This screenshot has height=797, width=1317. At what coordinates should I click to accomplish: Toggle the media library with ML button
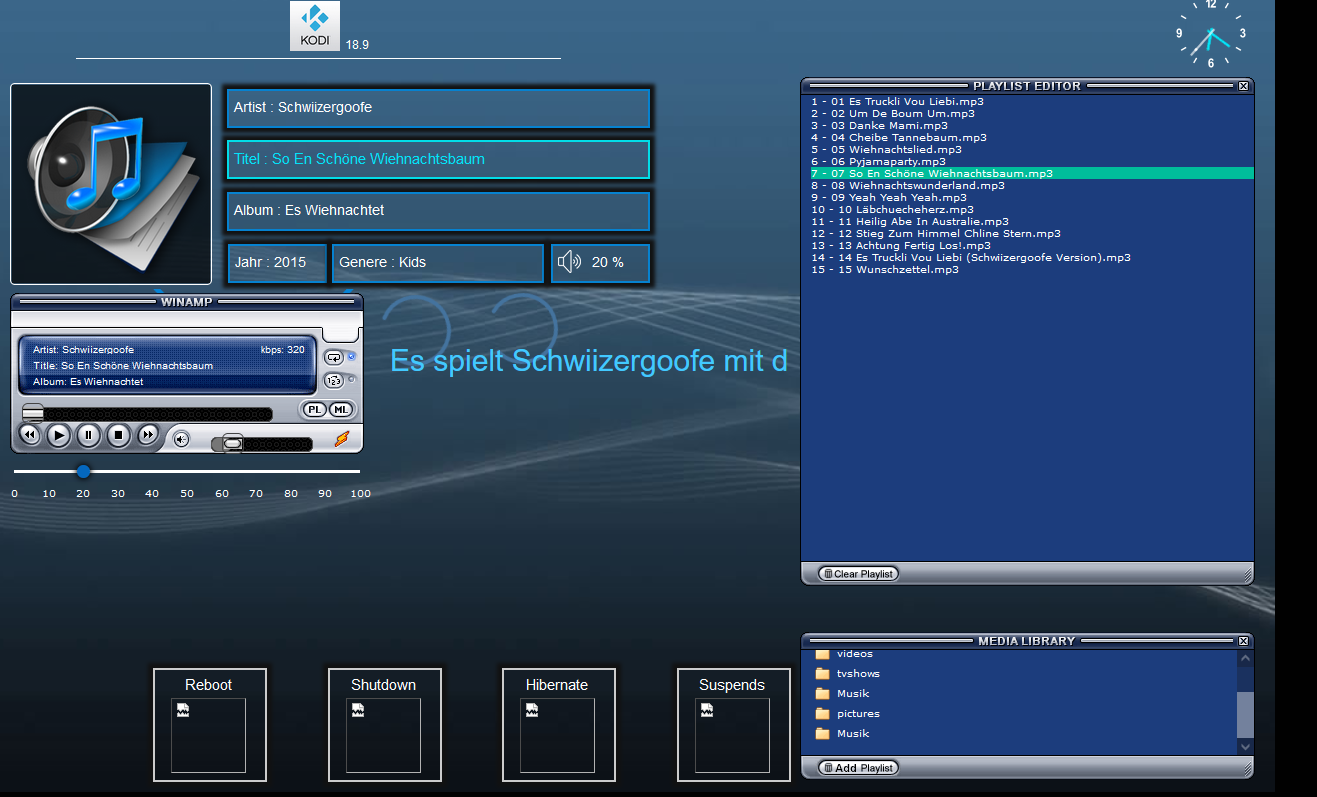pos(341,409)
